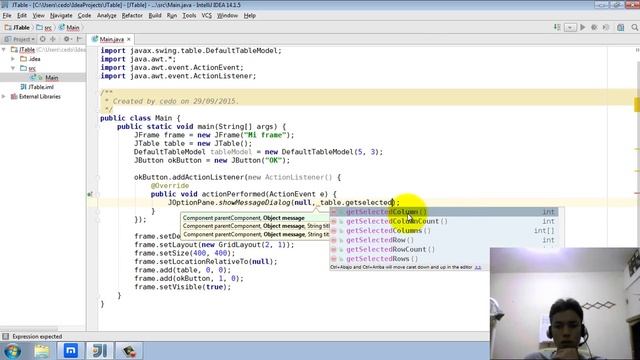
Task: Click the yellow error stripe marker
Action: pos(637,104)
